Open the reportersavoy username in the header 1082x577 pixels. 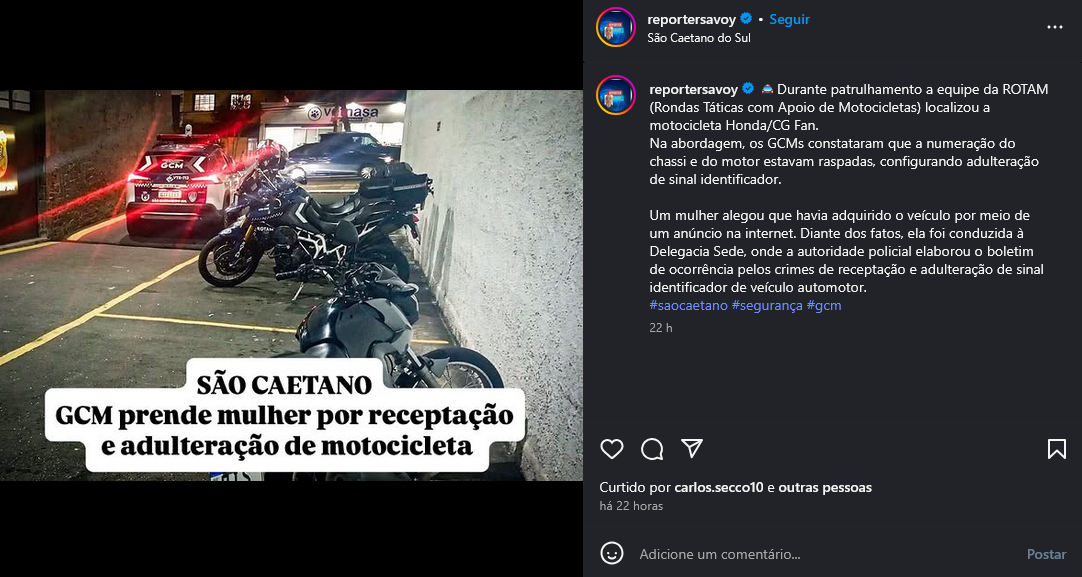coord(691,19)
